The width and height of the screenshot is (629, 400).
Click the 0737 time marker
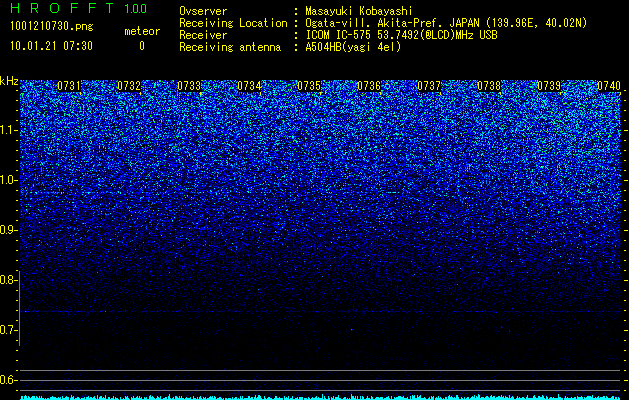(x=429, y=86)
